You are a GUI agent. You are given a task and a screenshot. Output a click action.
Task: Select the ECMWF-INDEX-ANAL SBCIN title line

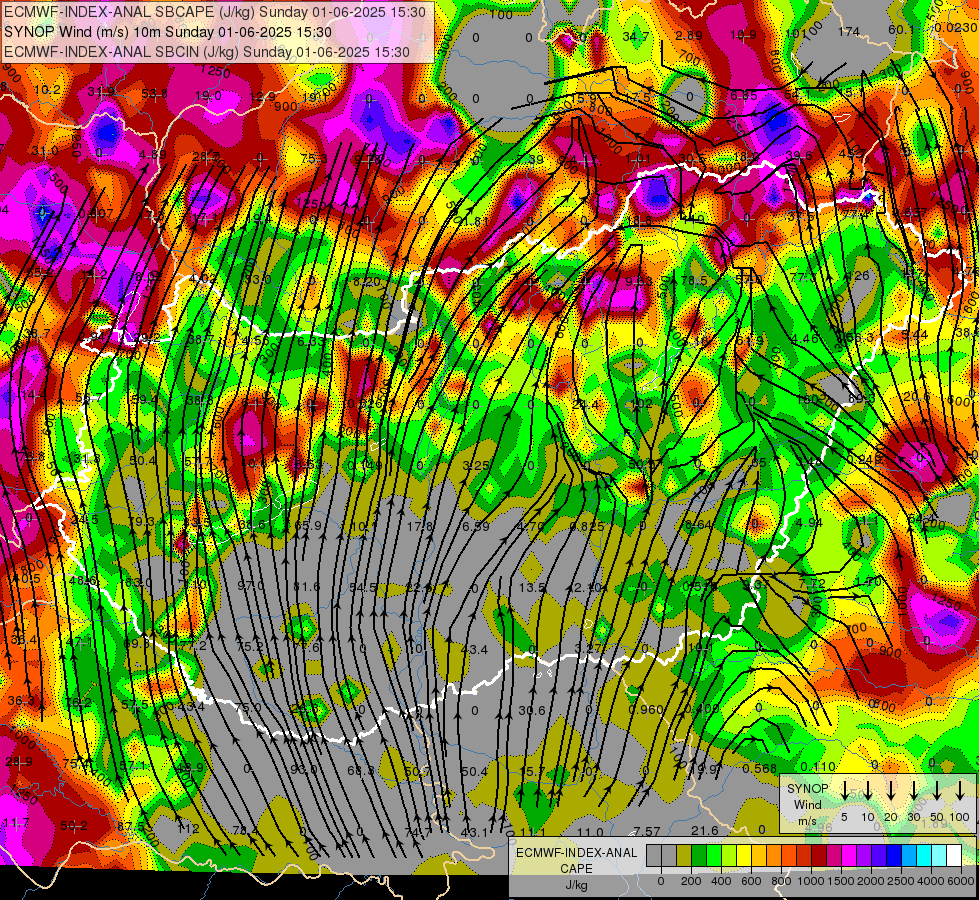[207, 52]
